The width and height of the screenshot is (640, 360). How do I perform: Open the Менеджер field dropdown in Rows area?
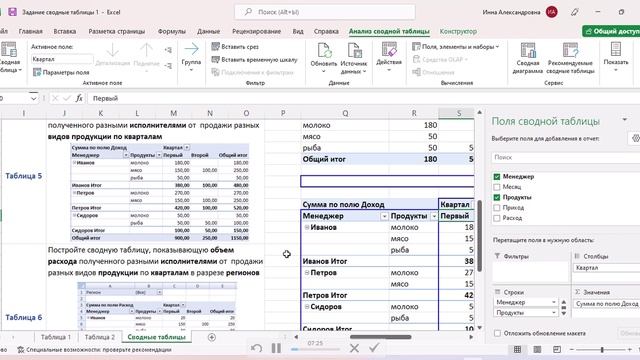coord(553,302)
